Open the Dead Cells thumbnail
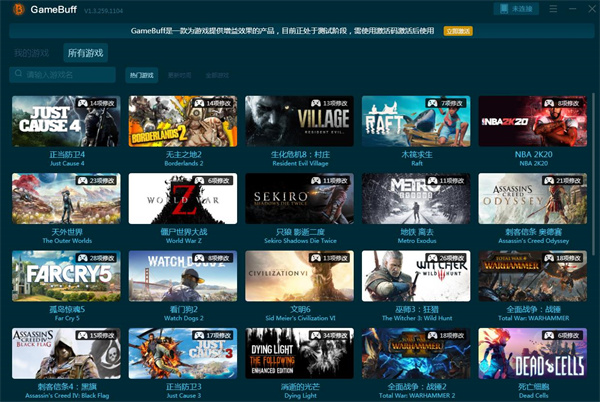Image resolution: width=600 pixels, height=402 pixels. [x=533, y=353]
